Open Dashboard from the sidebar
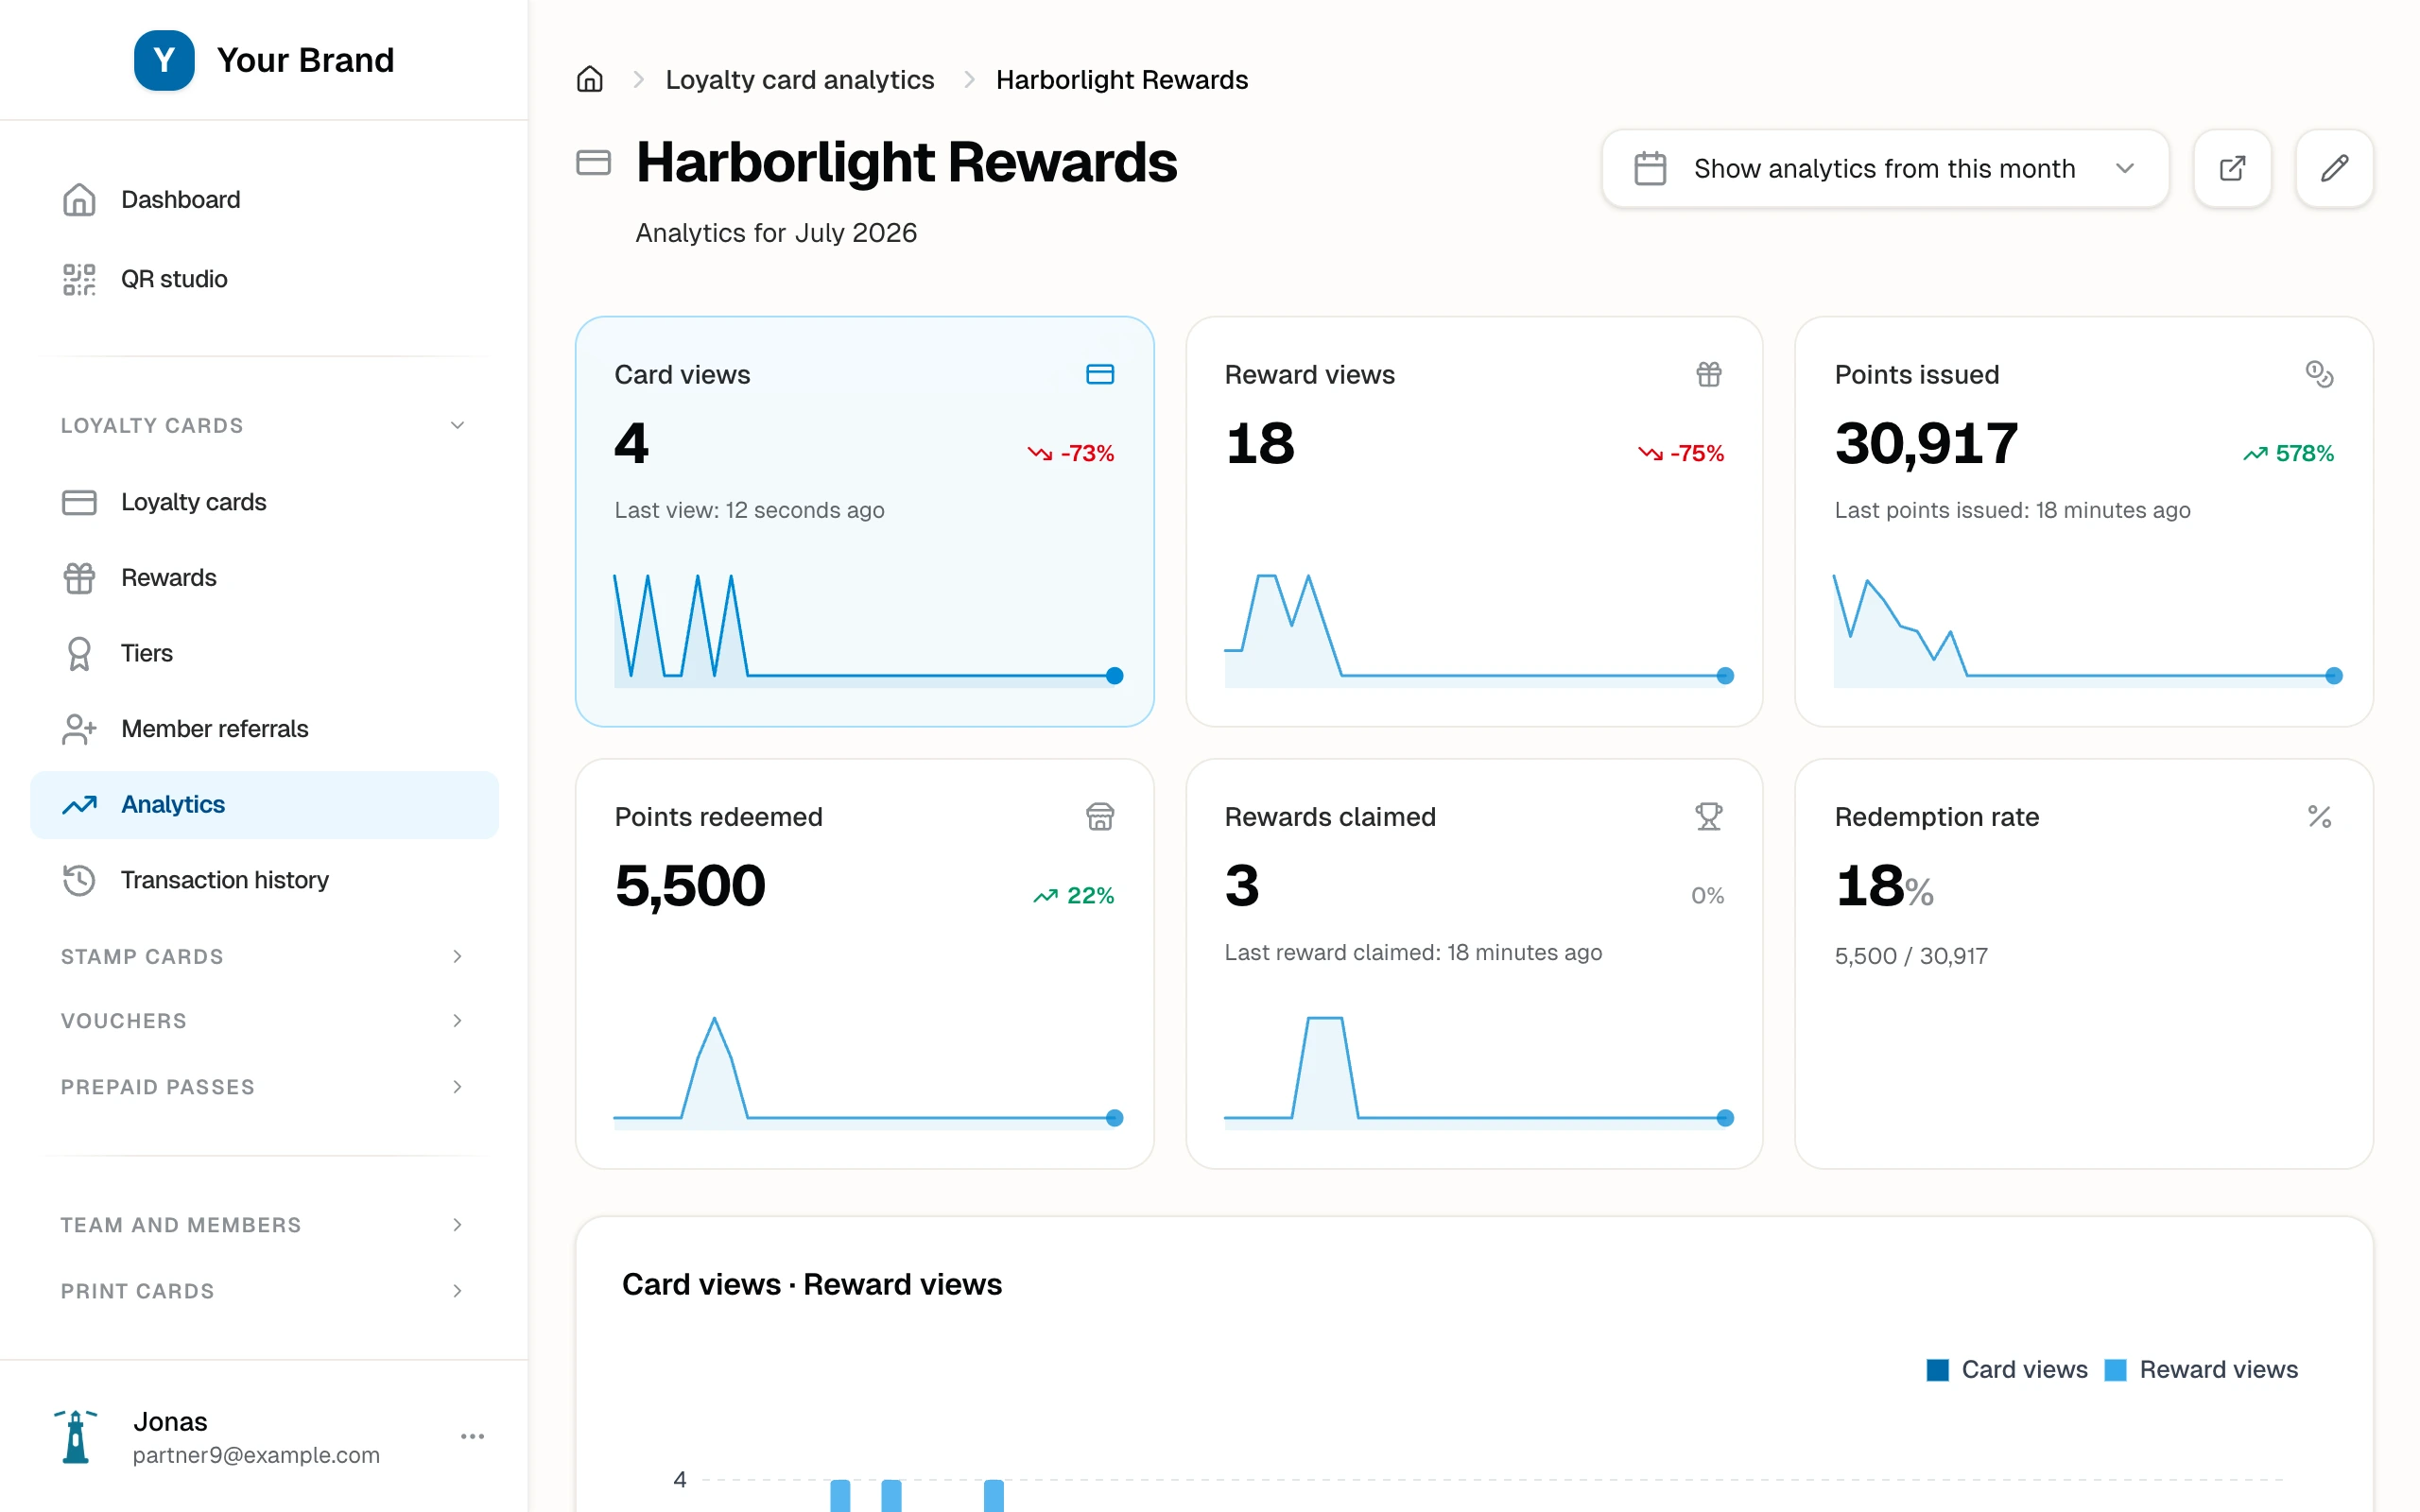Image resolution: width=2420 pixels, height=1512 pixels. pos(264,199)
